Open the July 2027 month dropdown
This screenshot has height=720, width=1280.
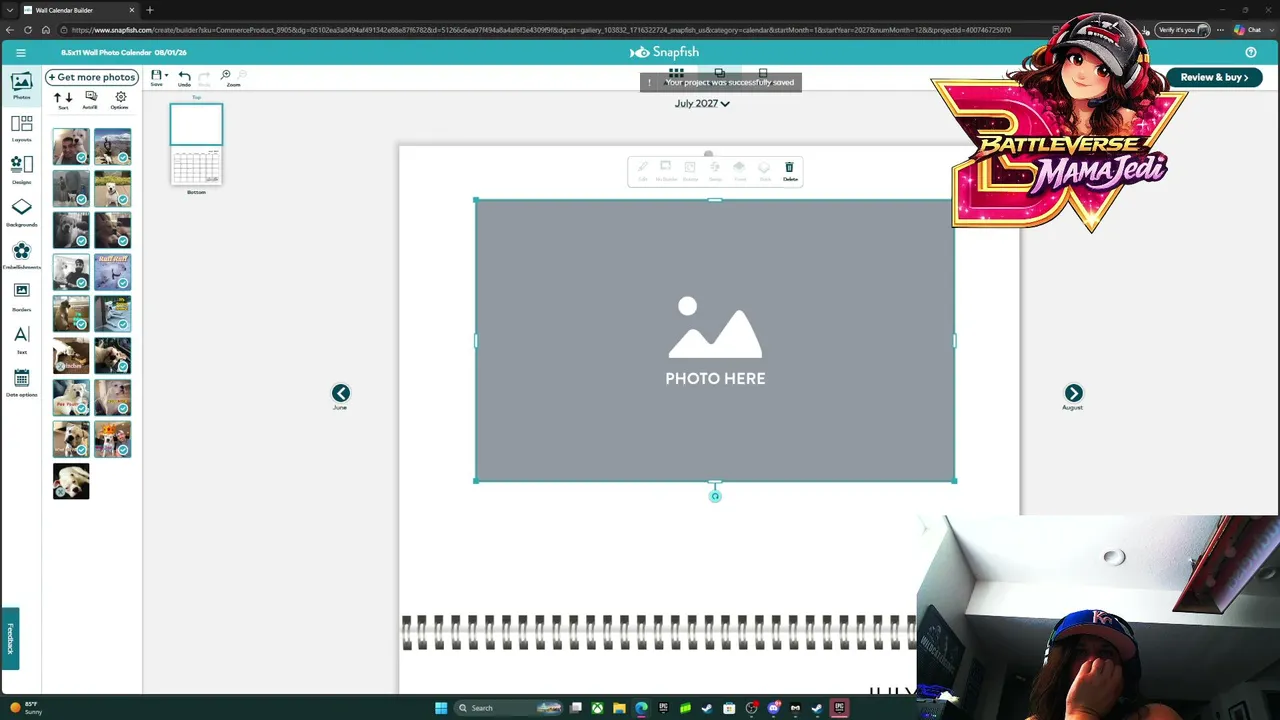click(x=702, y=103)
